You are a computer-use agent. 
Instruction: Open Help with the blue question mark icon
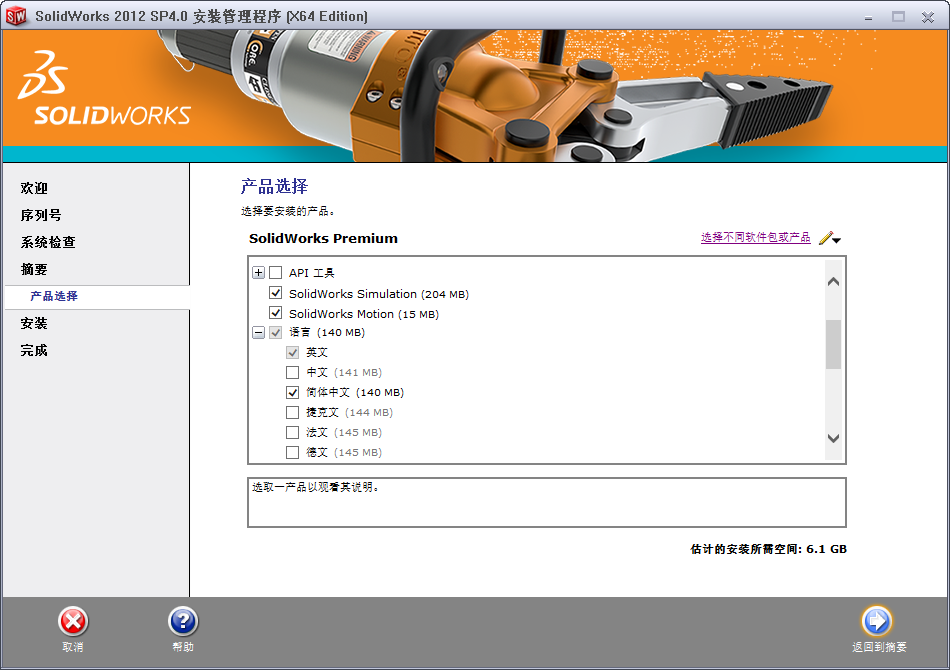(x=183, y=622)
